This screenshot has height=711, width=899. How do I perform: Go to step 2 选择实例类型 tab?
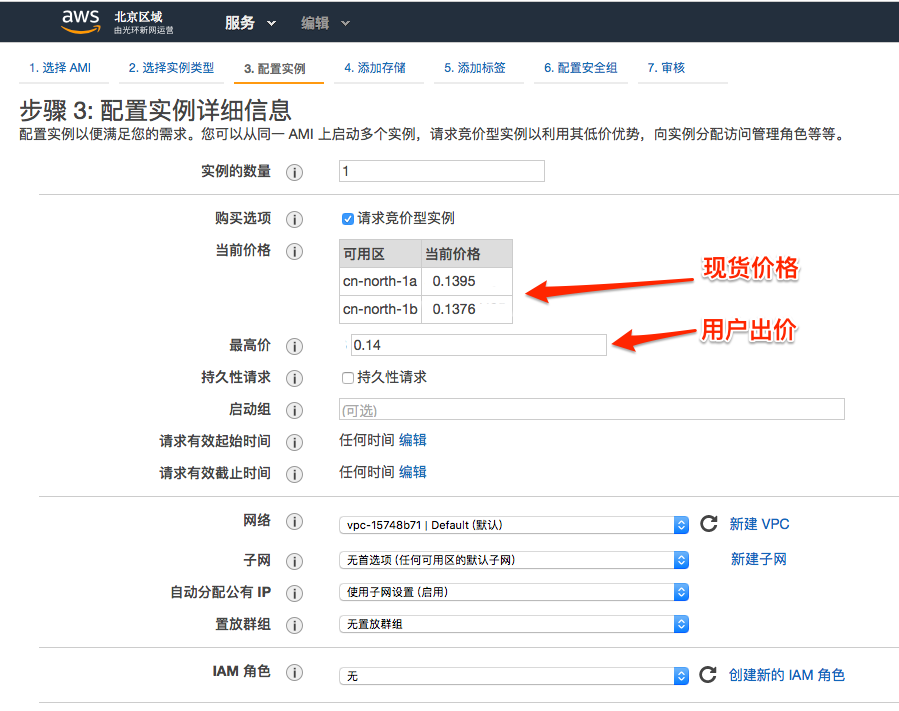tap(171, 68)
